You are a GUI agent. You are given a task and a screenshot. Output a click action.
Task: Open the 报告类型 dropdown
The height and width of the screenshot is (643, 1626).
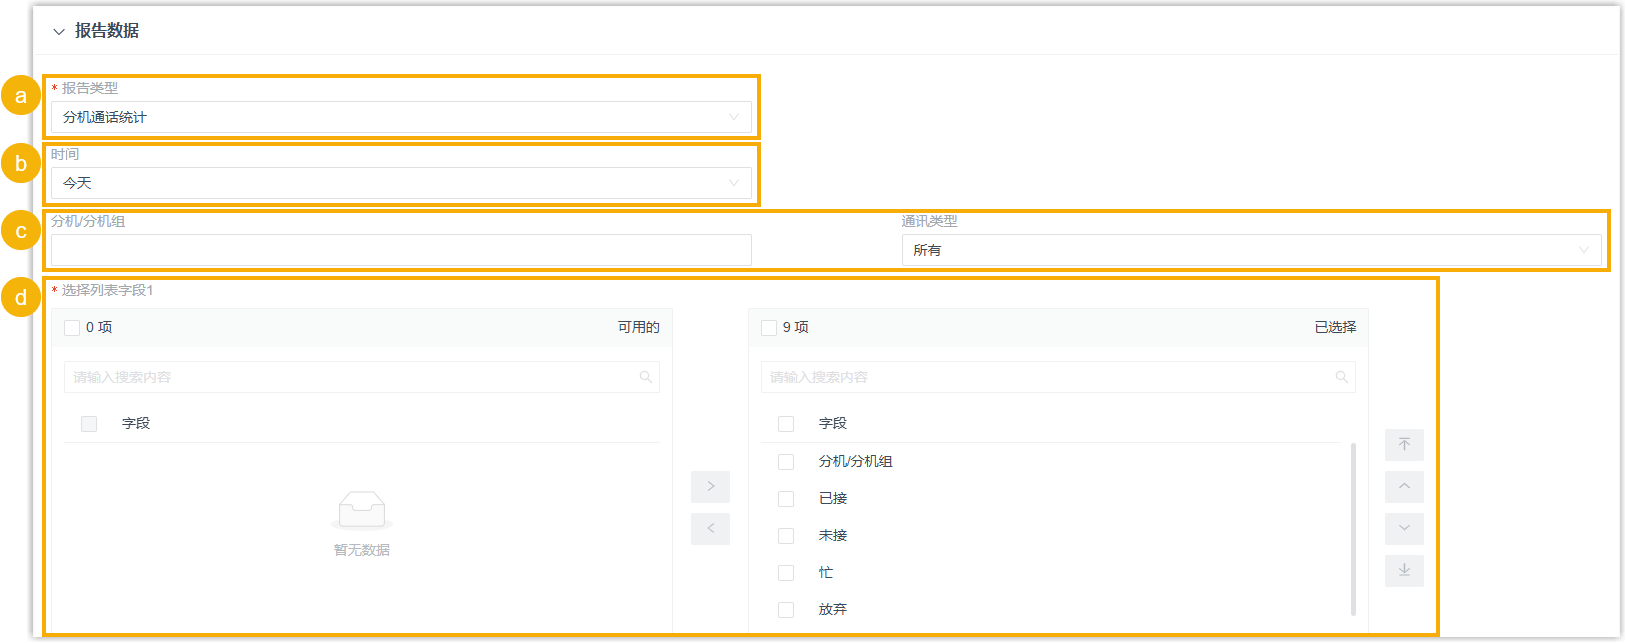pos(401,117)
